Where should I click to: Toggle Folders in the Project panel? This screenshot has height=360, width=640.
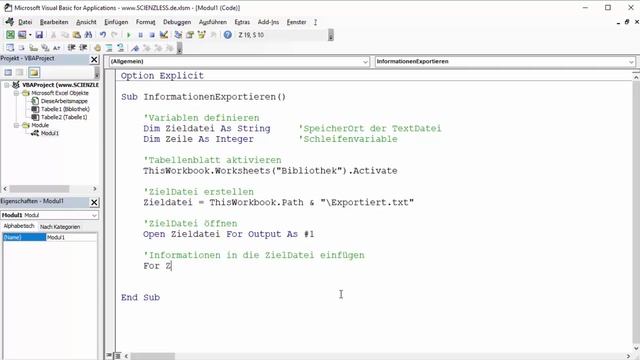34,73
